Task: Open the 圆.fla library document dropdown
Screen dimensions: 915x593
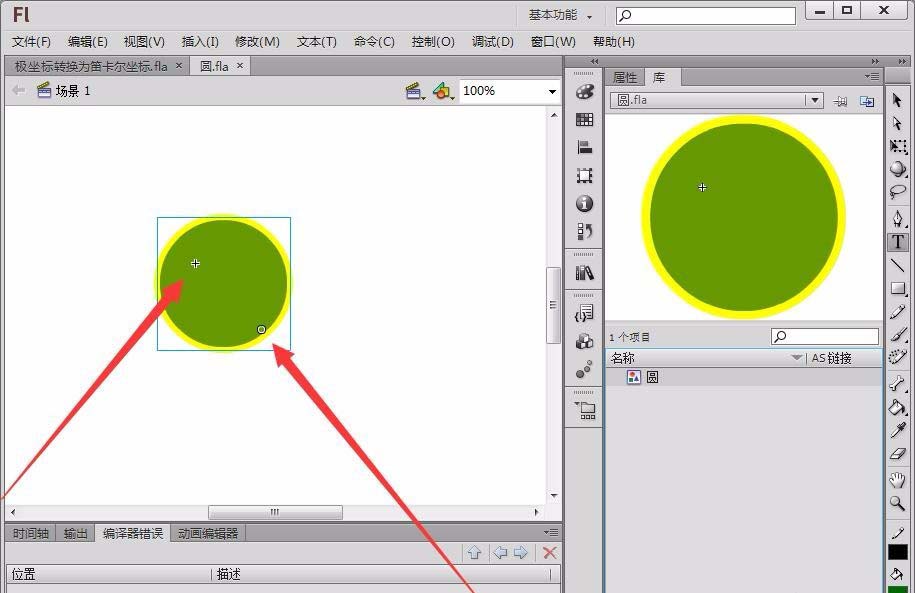Action: (816, 101)
